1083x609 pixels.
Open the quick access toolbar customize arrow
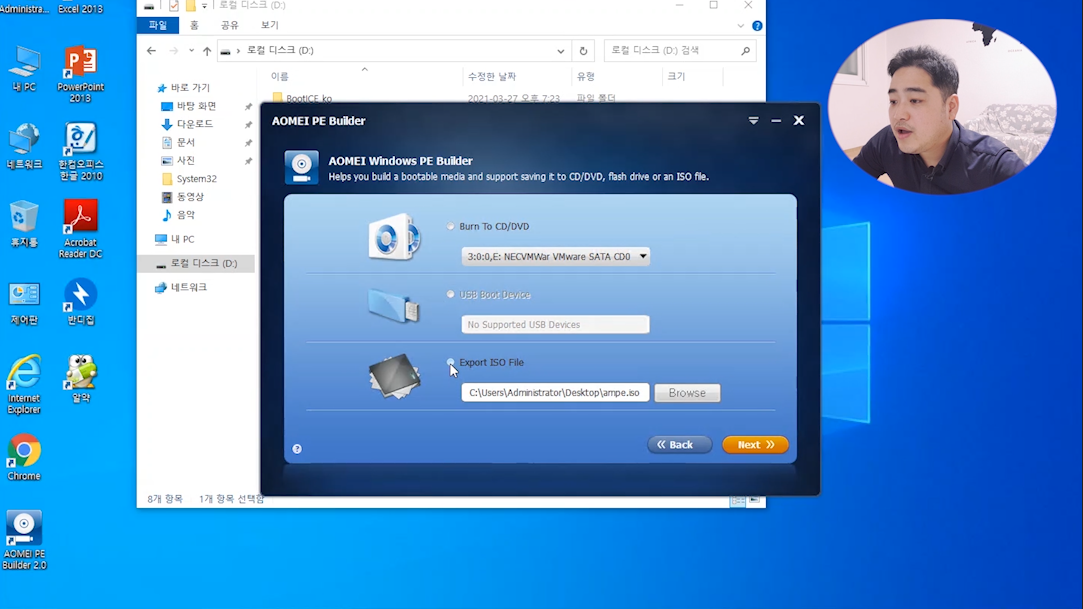pyautogui.click(x=204, y=6)
